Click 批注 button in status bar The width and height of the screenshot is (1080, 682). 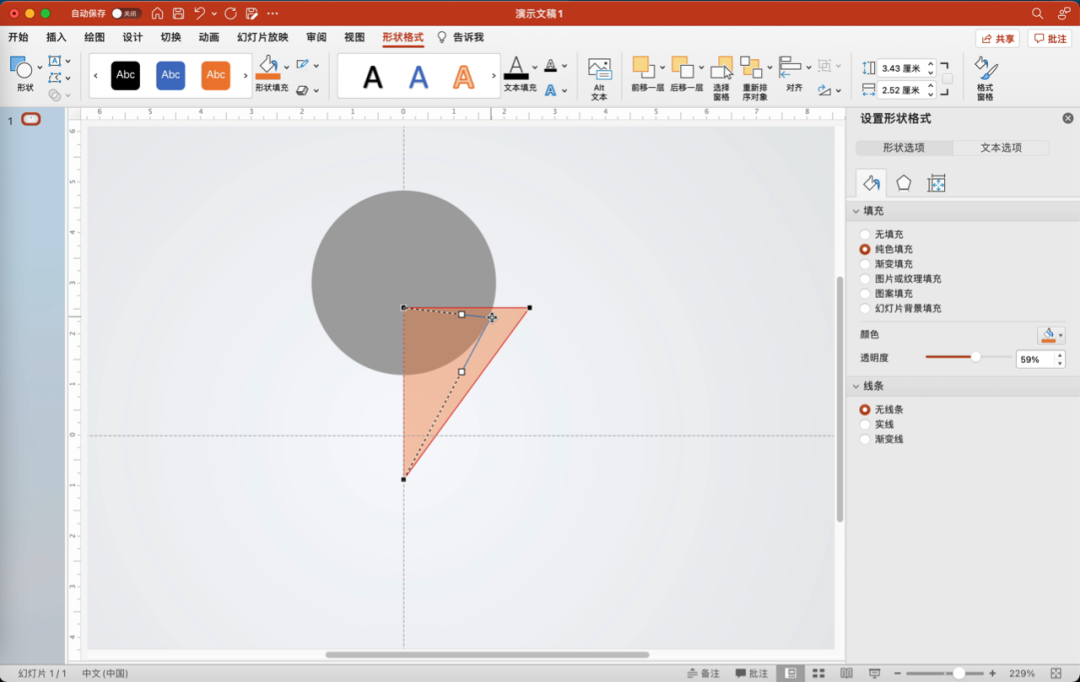pos(751,673)
